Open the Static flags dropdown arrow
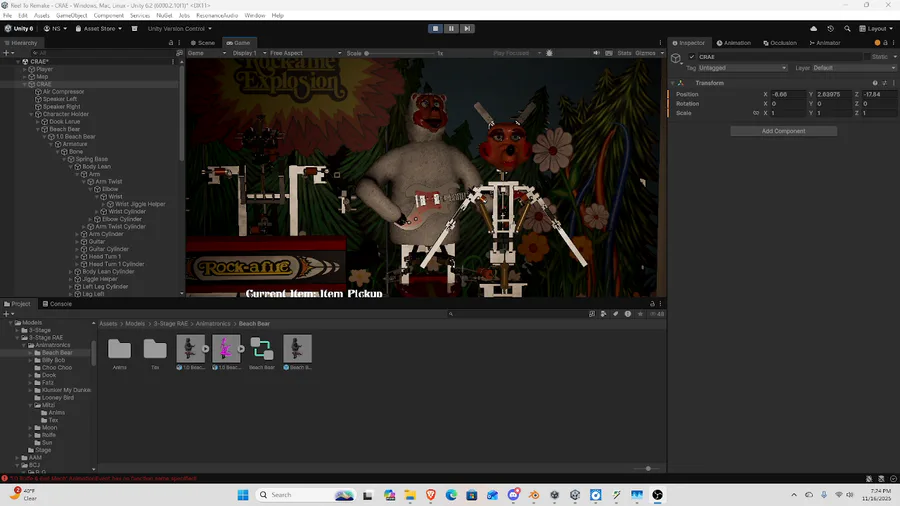This screenshot has width=900, height=506. pyautogui.click(x=894, y=57)
